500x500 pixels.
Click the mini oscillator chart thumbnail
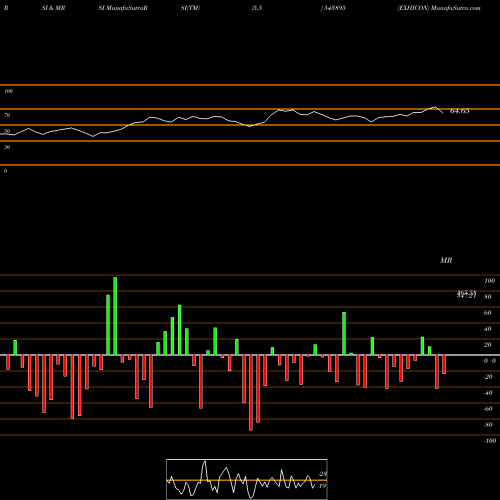[247, 479]
